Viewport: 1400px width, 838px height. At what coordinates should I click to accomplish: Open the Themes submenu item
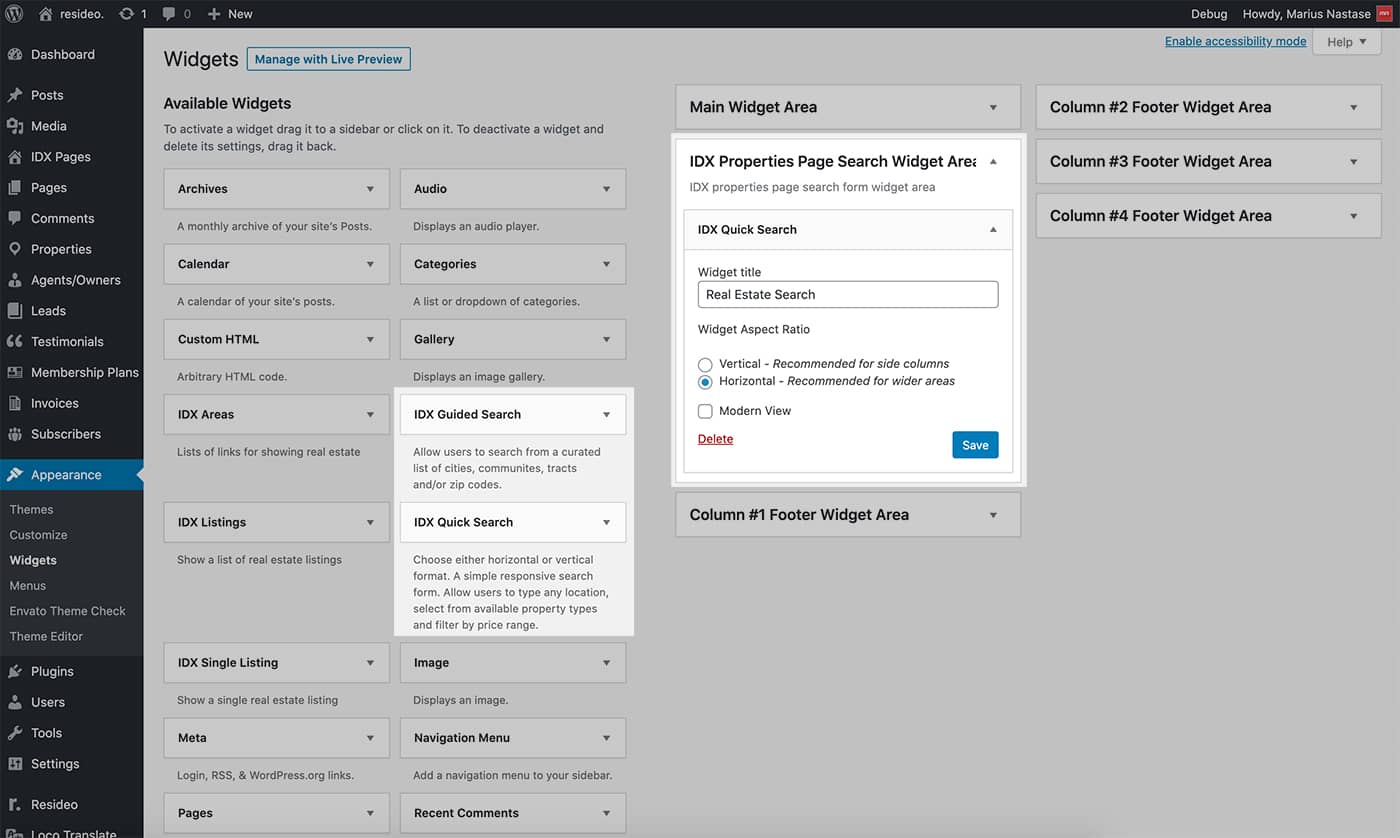pyautogui.click(x=31, y=509)
